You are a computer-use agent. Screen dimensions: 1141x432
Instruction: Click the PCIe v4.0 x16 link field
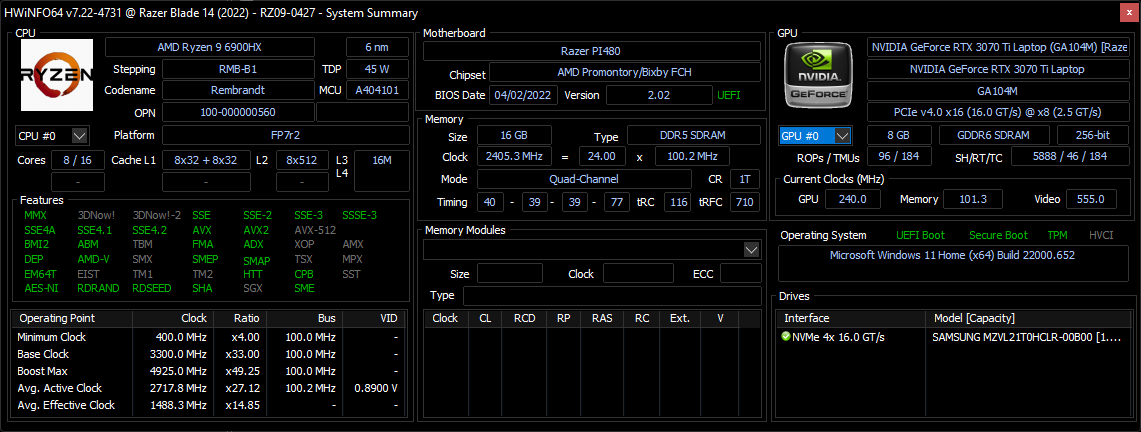997,113
